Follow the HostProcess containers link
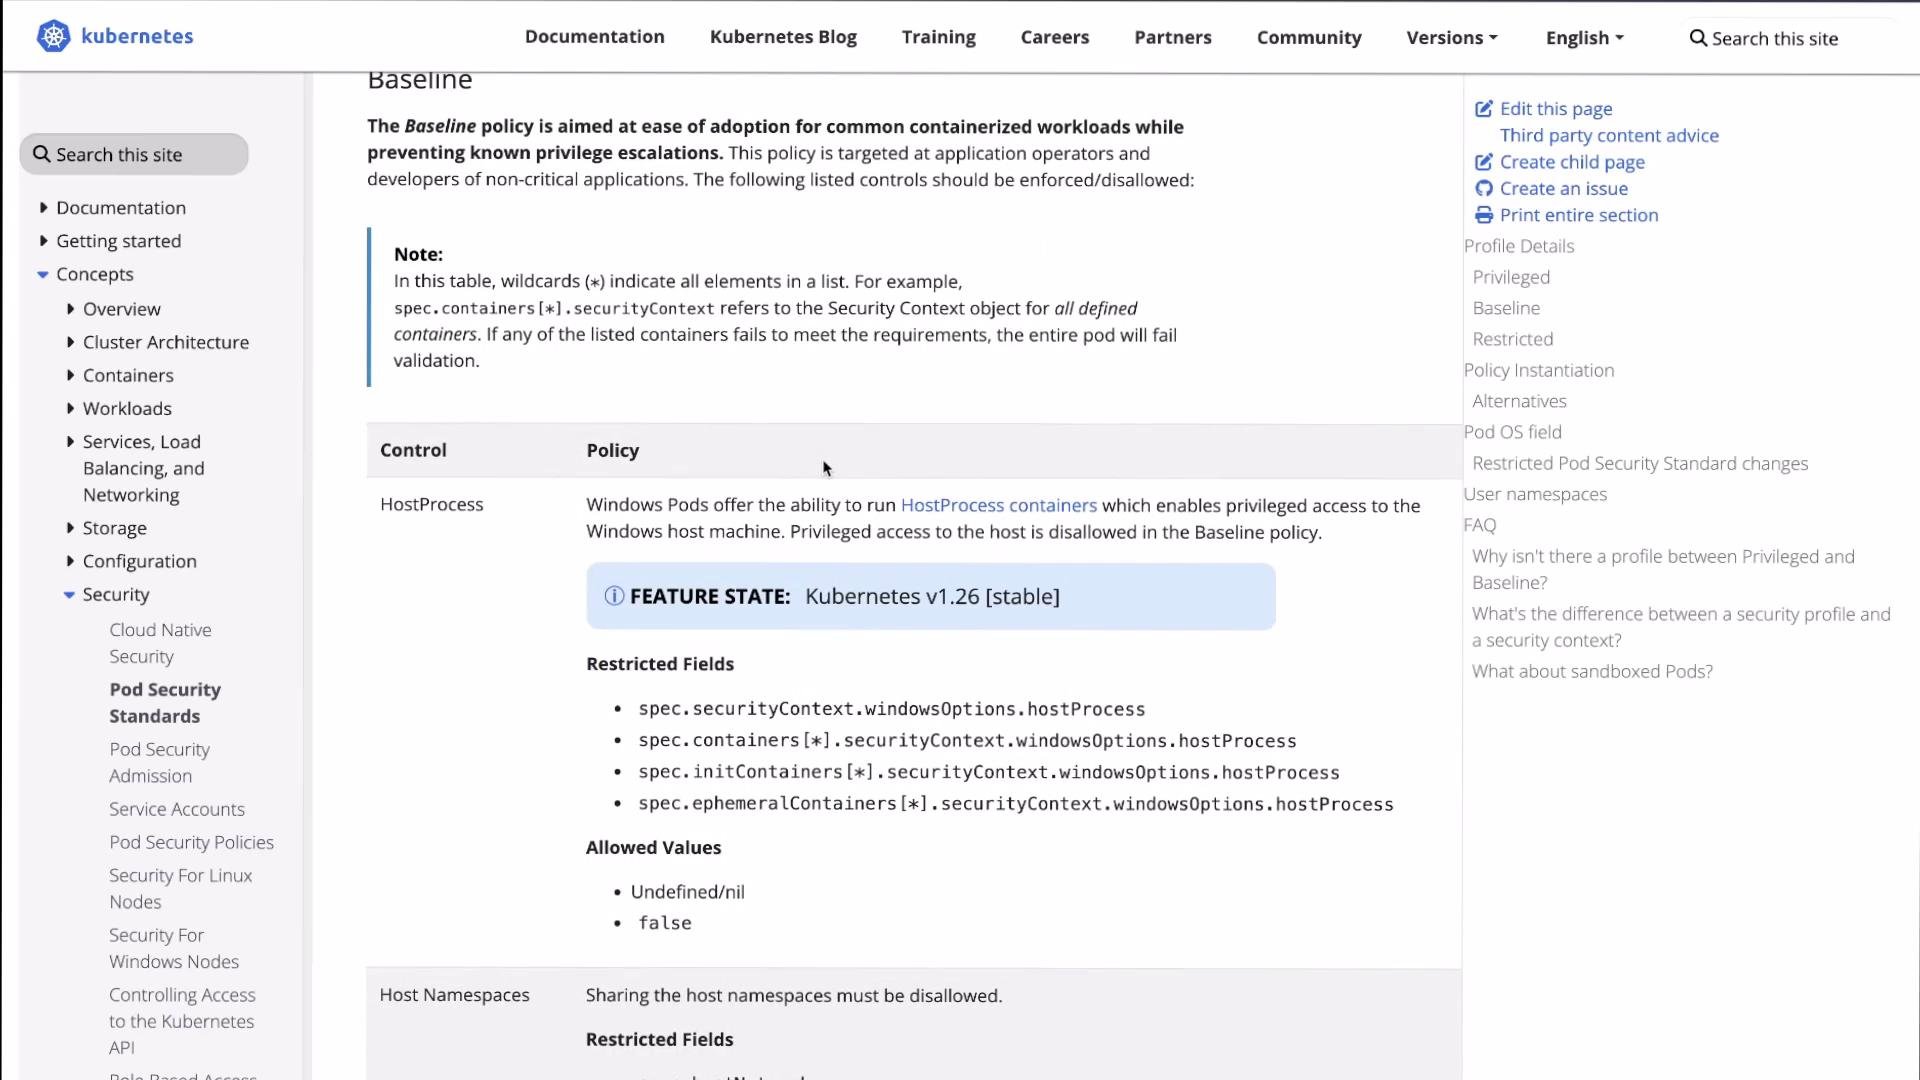Viewport: 1920px width, 1080px height. [x=998, y=505]
